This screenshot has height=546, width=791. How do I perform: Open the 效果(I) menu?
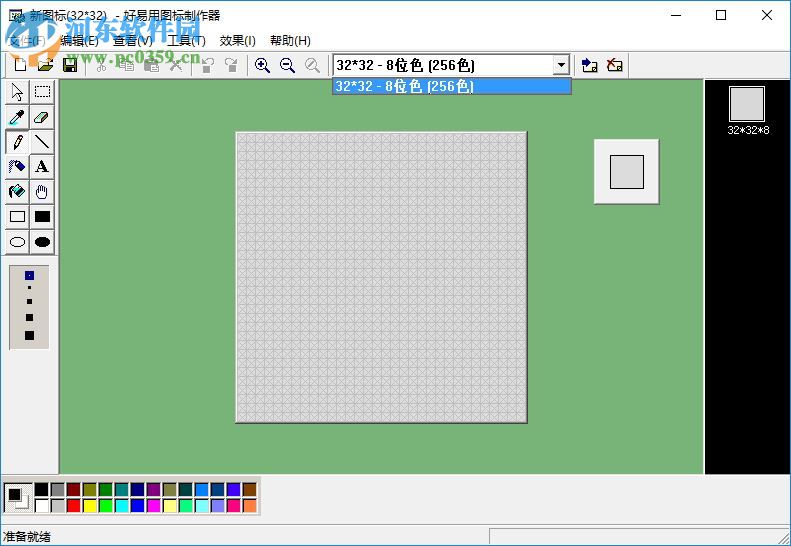coord(238,41)
